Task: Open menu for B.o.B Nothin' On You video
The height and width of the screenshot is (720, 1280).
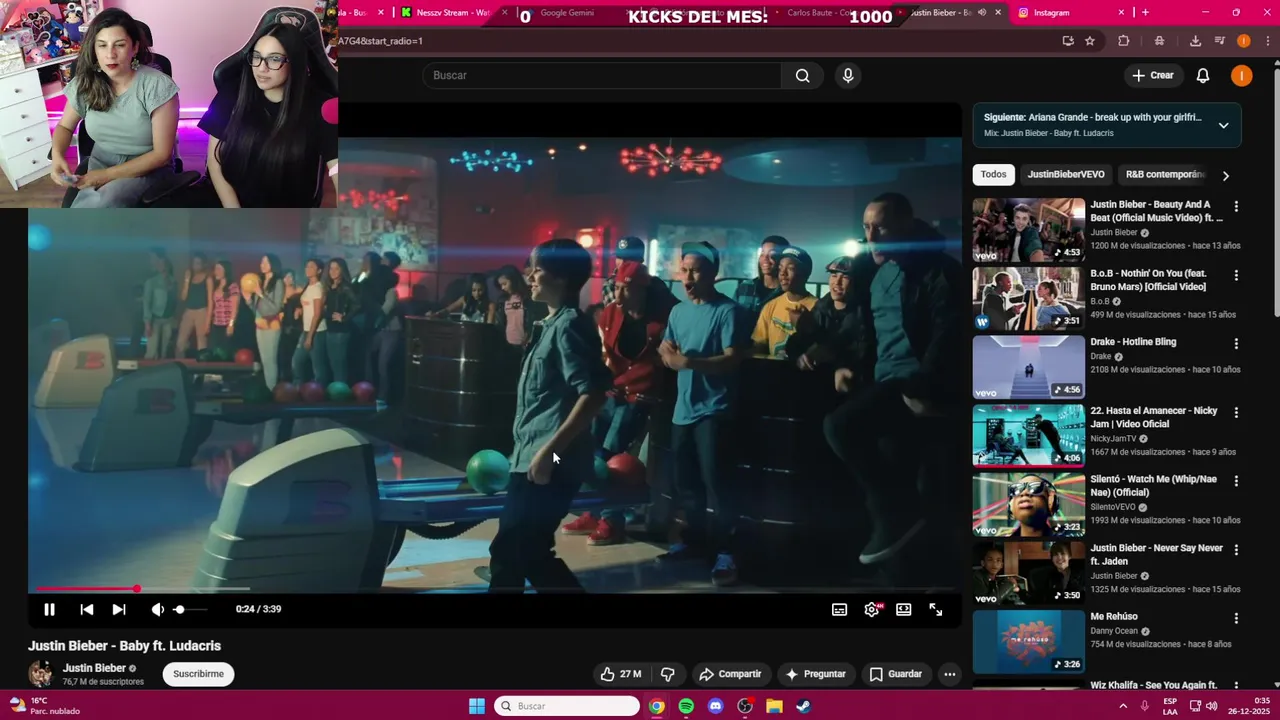Action: tap(1236, 275)
